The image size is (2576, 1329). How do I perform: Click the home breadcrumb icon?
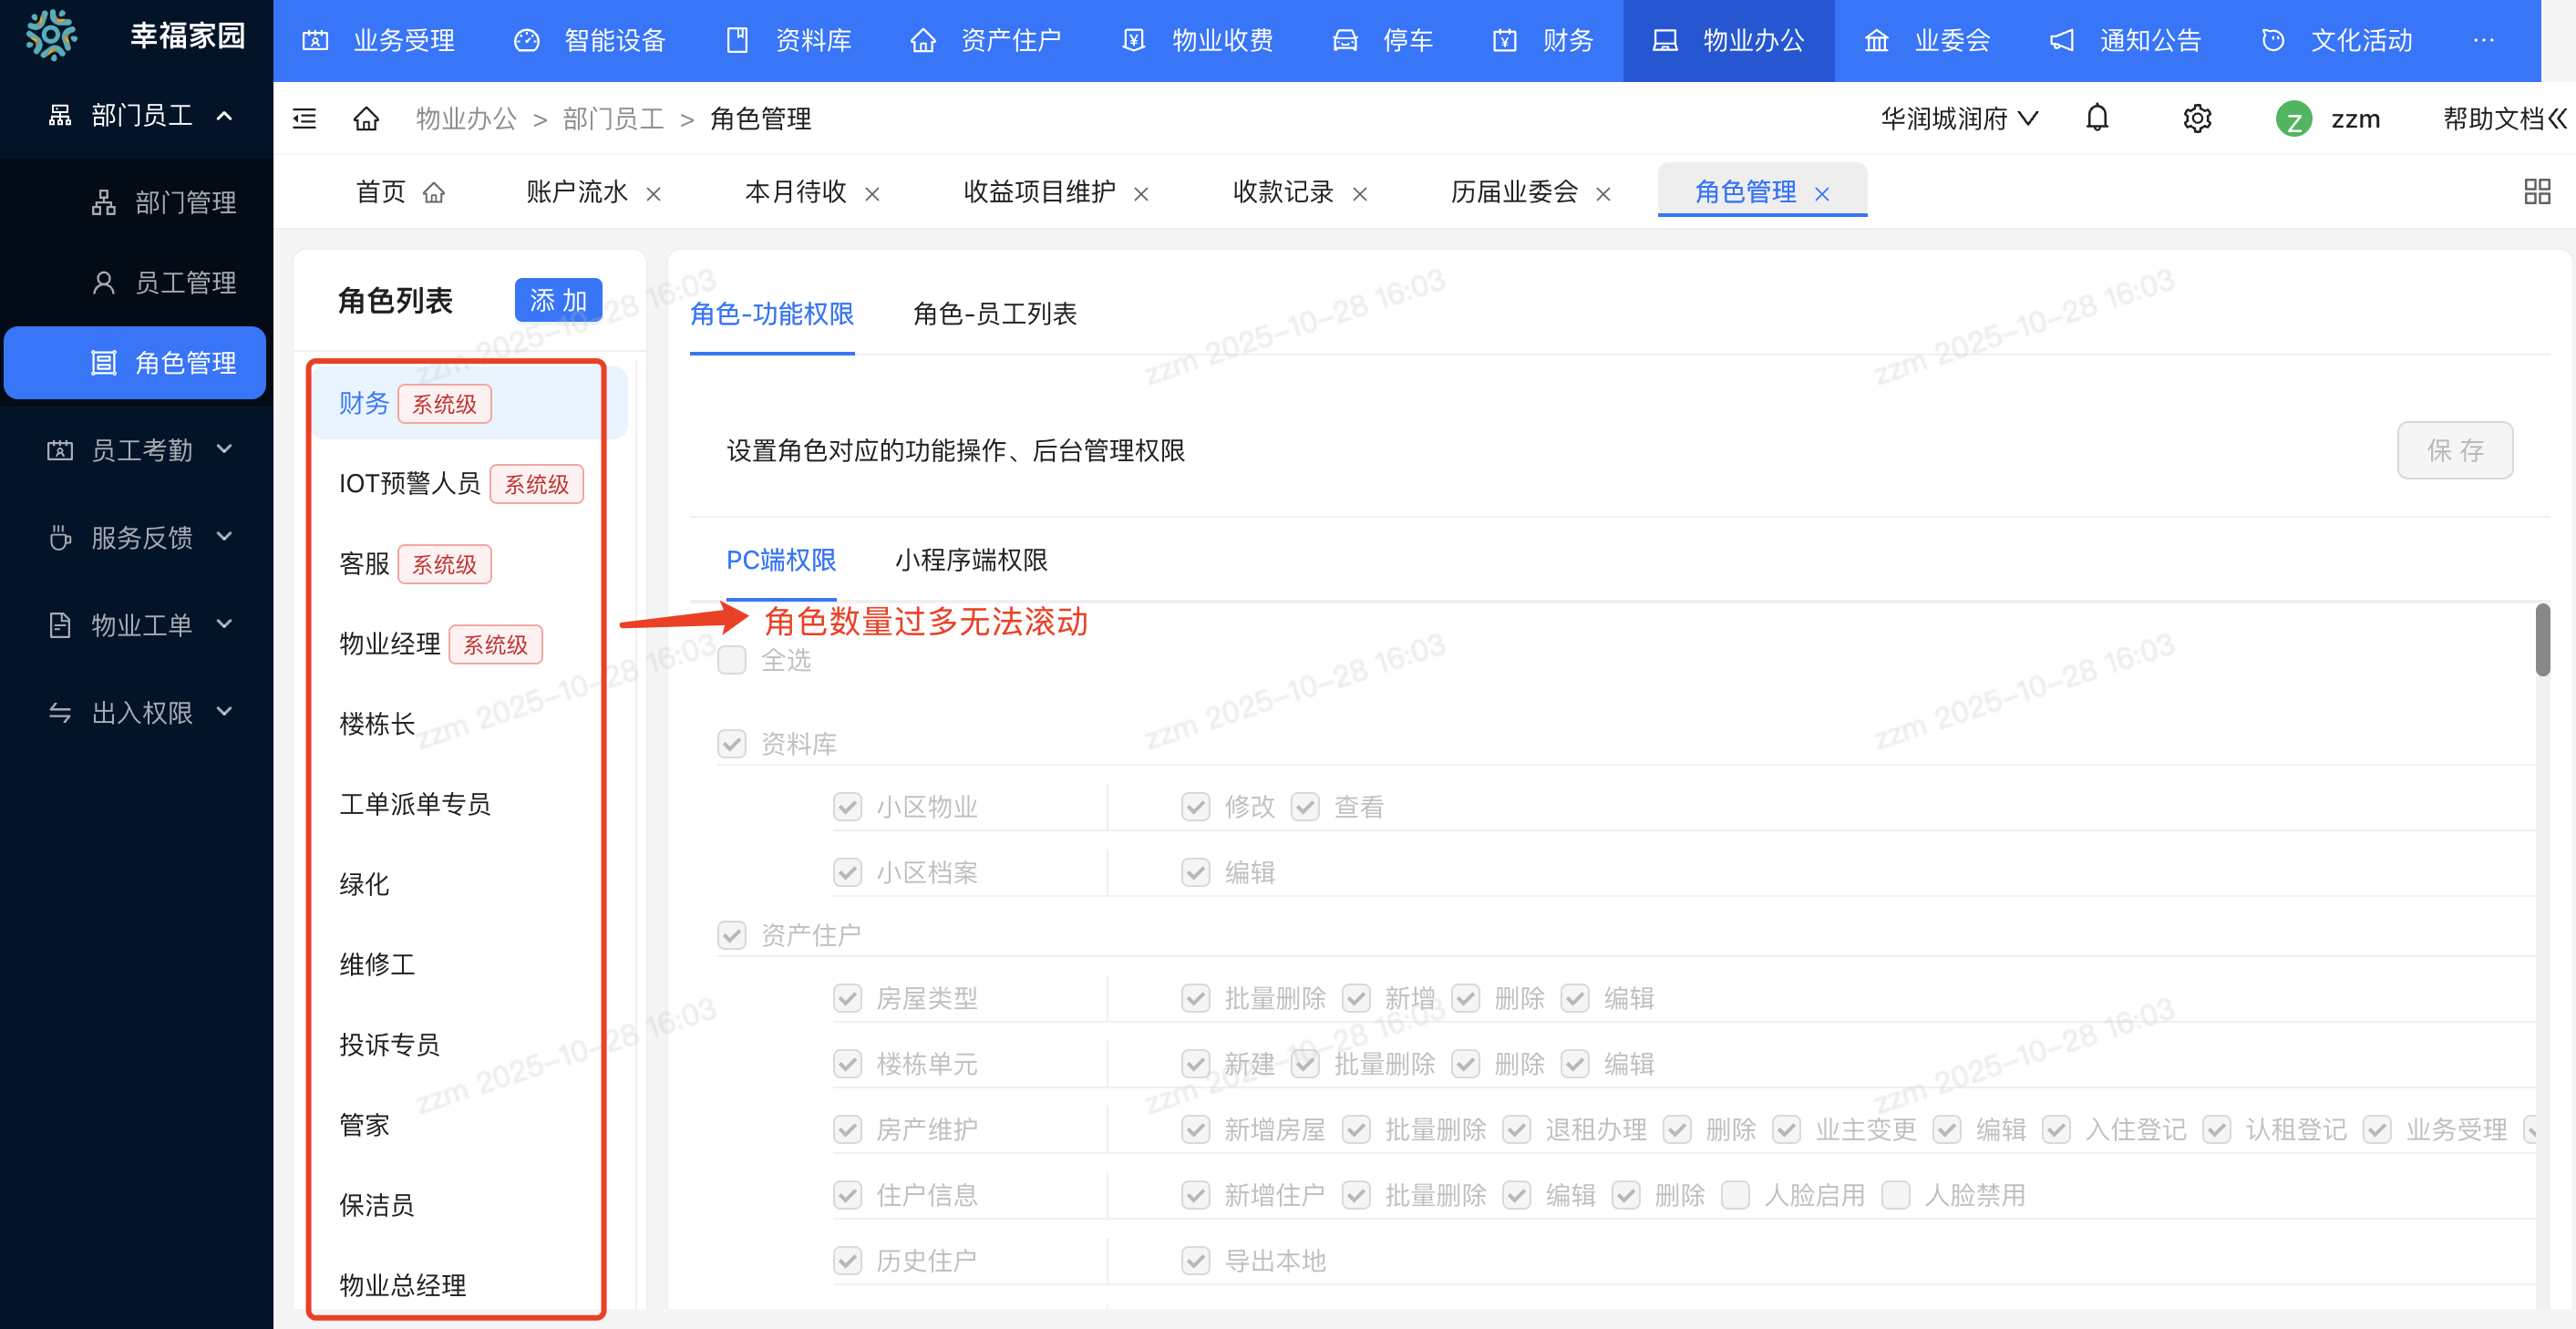(366, 118)
